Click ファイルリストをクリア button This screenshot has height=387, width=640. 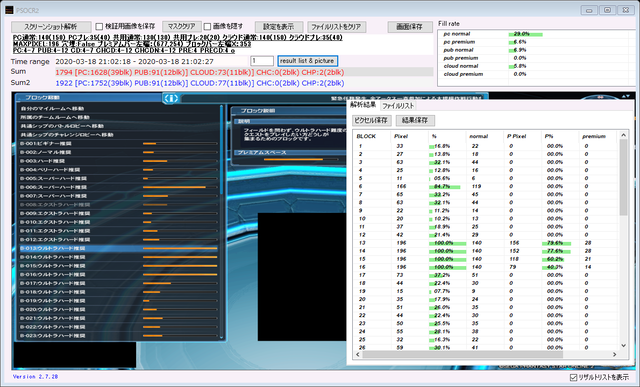337,27
